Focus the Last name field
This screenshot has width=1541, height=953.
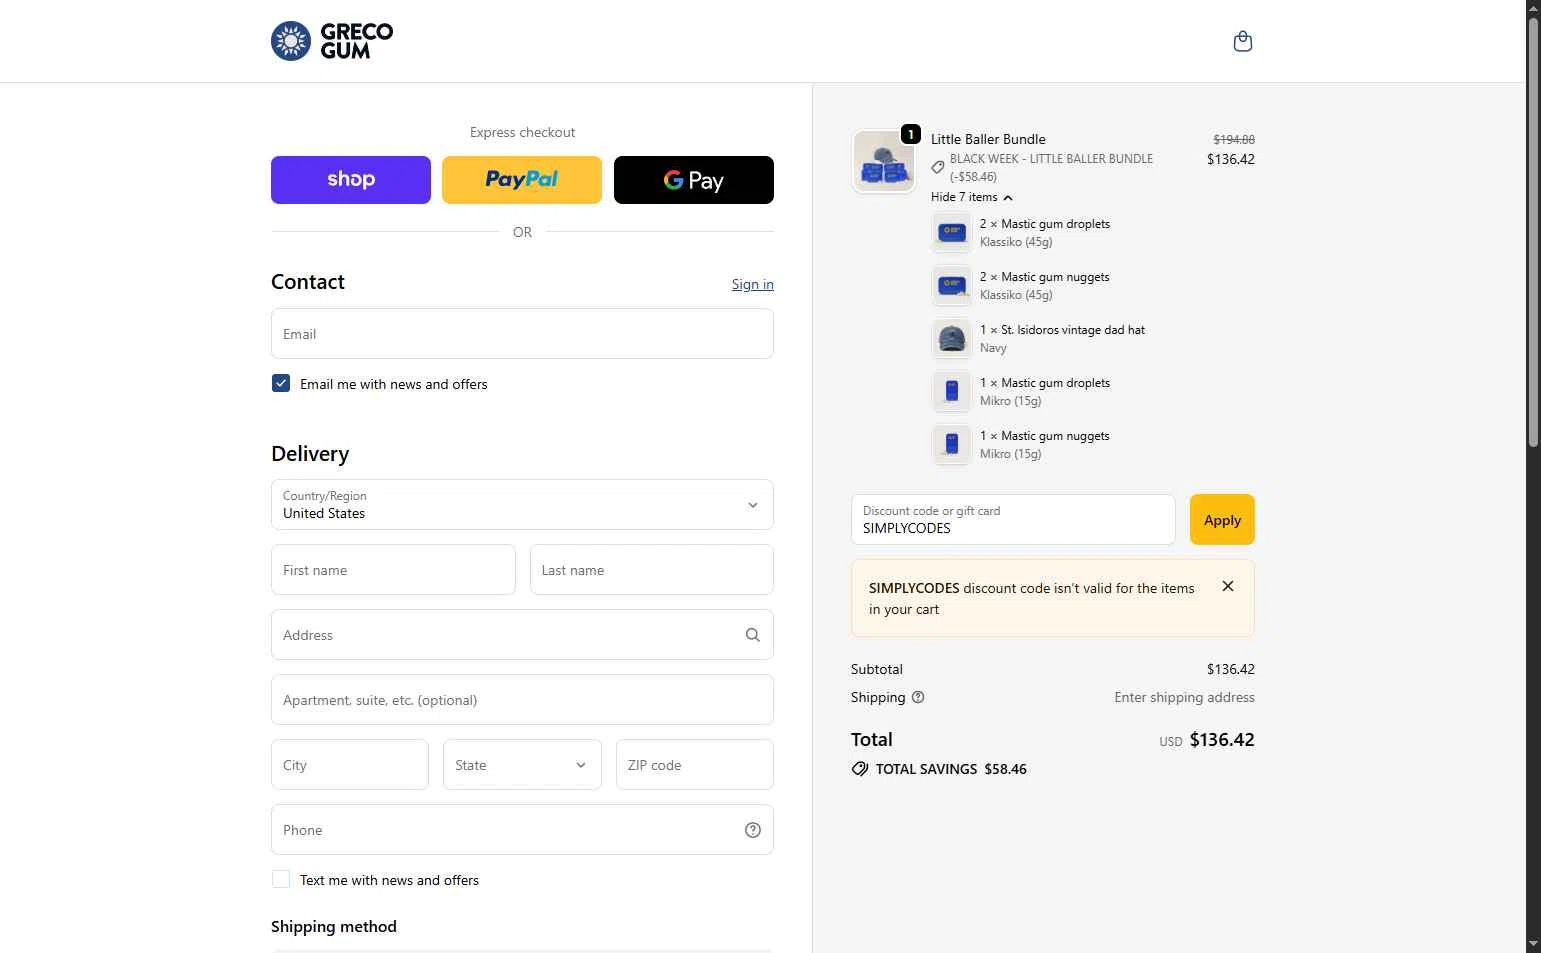pos(652,570)
